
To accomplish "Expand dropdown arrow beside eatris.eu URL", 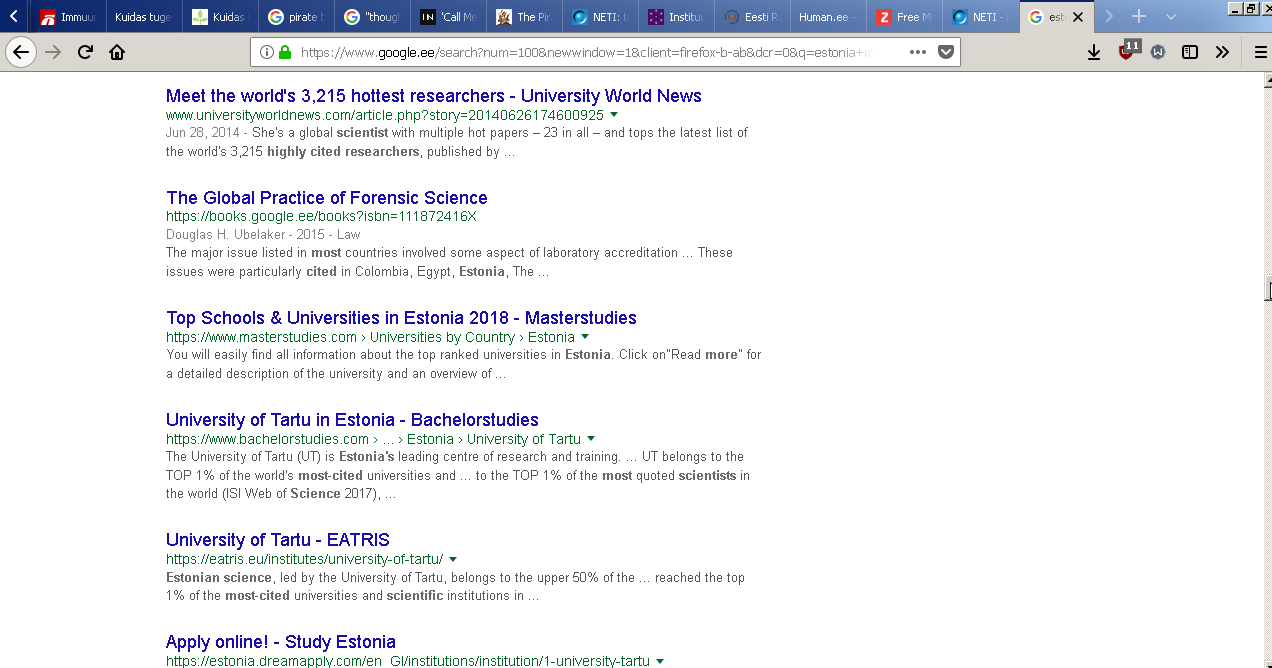I will 453,559.
